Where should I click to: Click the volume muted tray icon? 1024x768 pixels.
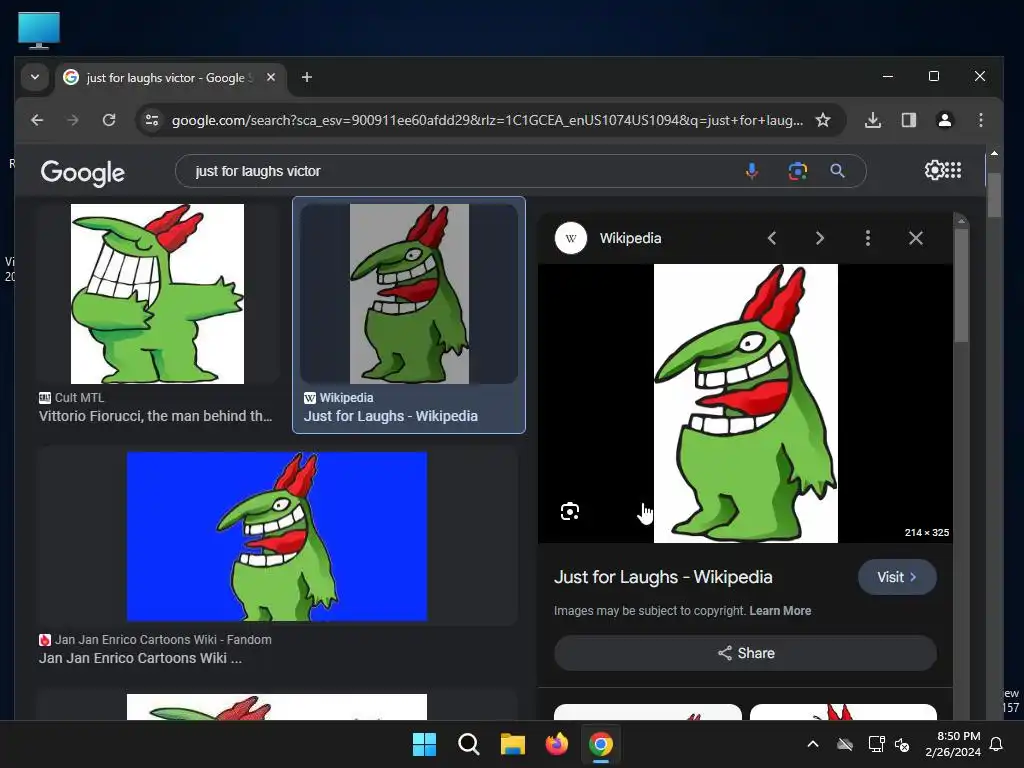[902, 744]
